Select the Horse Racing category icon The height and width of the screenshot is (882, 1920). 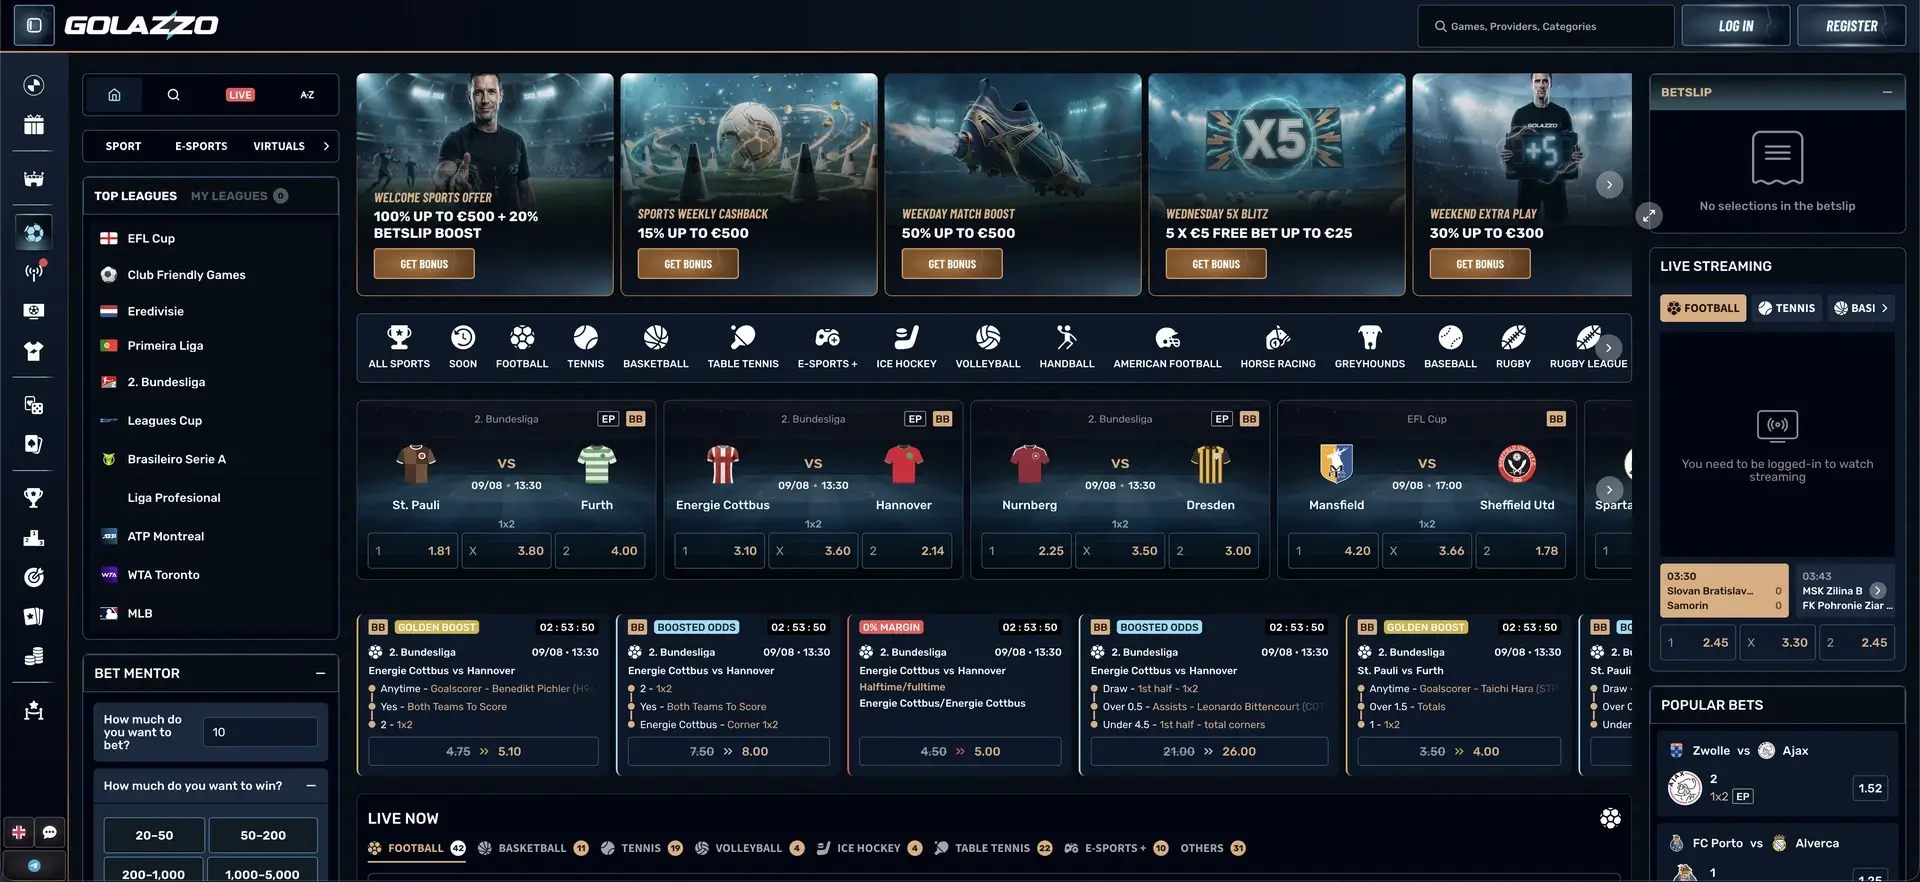tap(1278, 347)
